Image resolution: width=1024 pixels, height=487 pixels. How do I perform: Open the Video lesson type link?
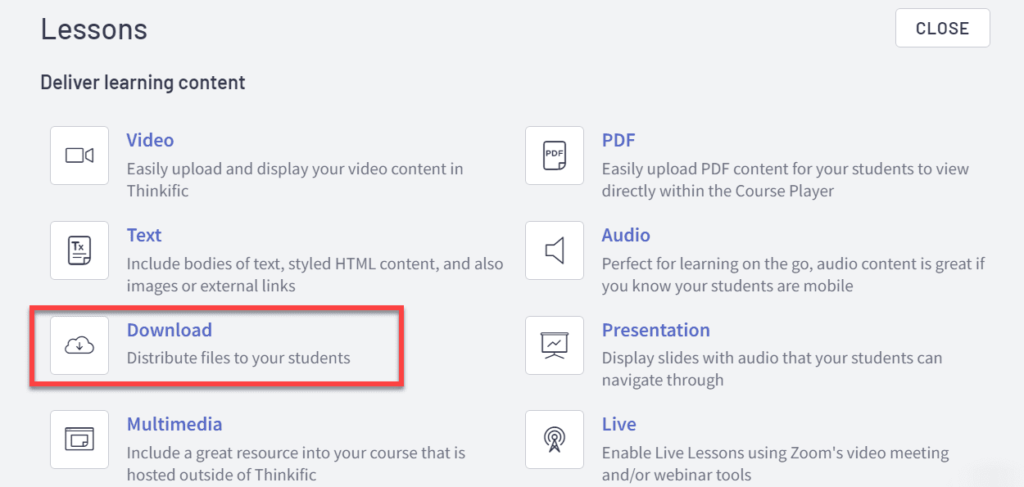tap(150, 140)
